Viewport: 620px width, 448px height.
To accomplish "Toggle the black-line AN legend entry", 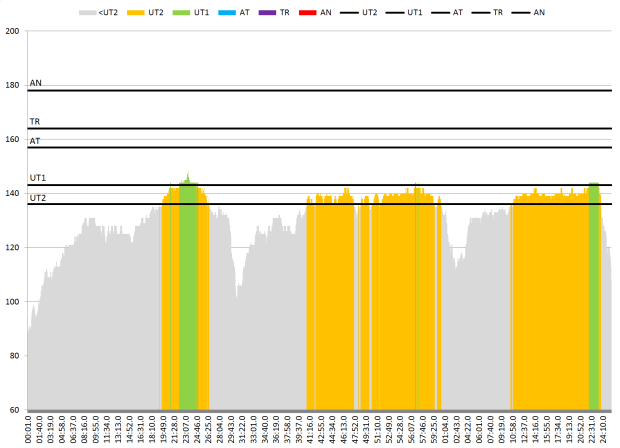I will coord(520,12).
